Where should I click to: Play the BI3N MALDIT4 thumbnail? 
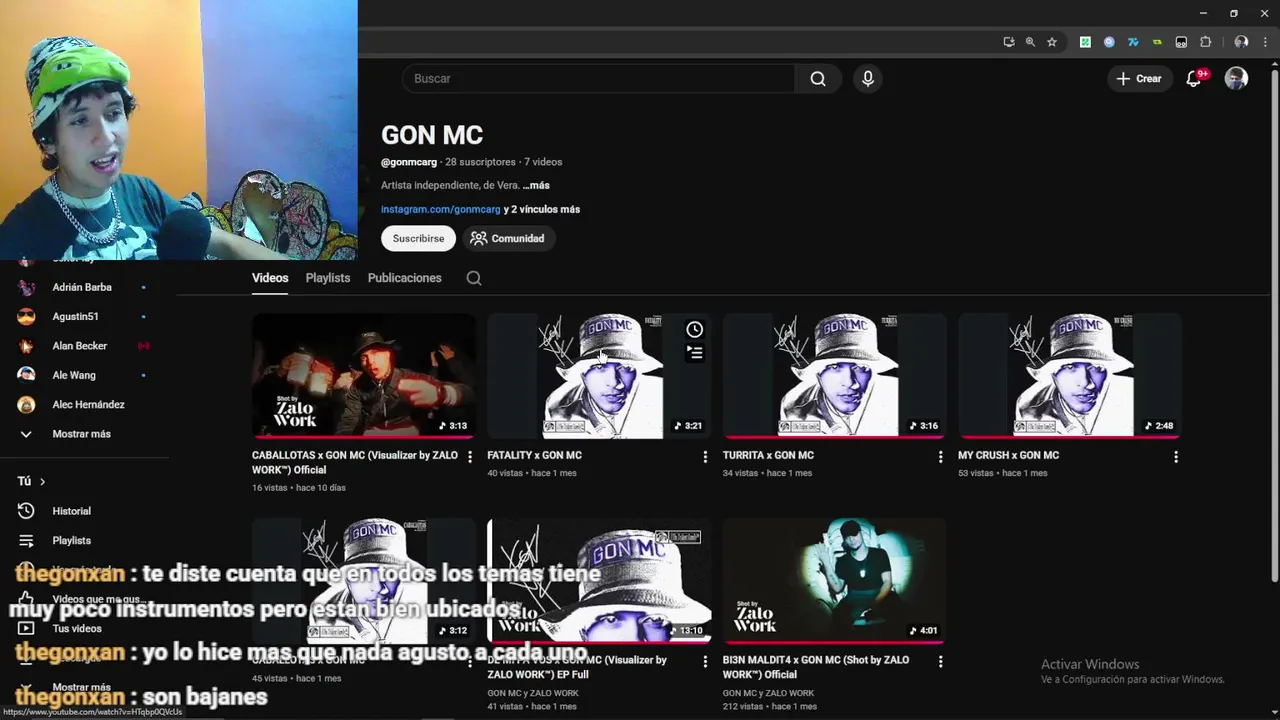tap(835, 581)
